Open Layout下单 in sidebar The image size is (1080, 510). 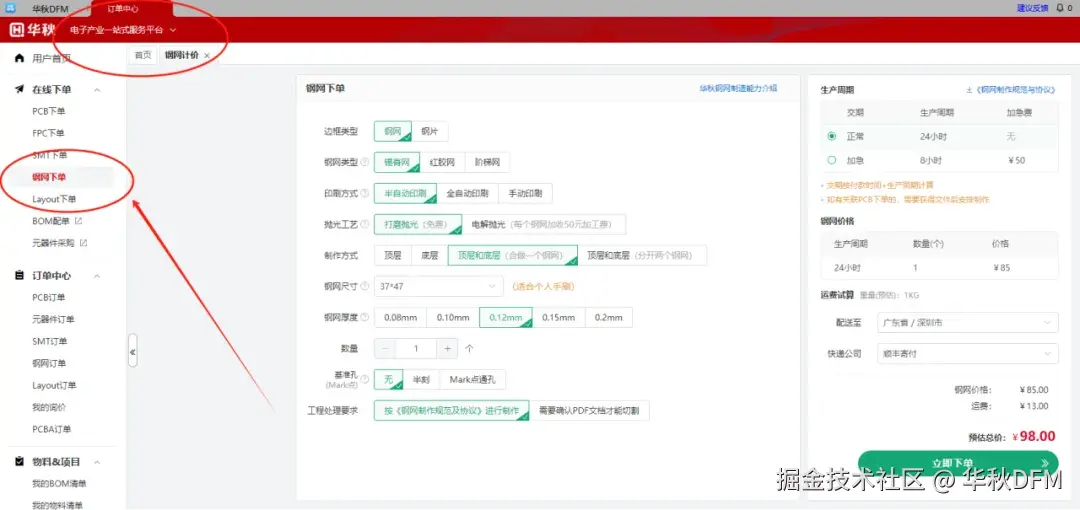pos(54,199)
